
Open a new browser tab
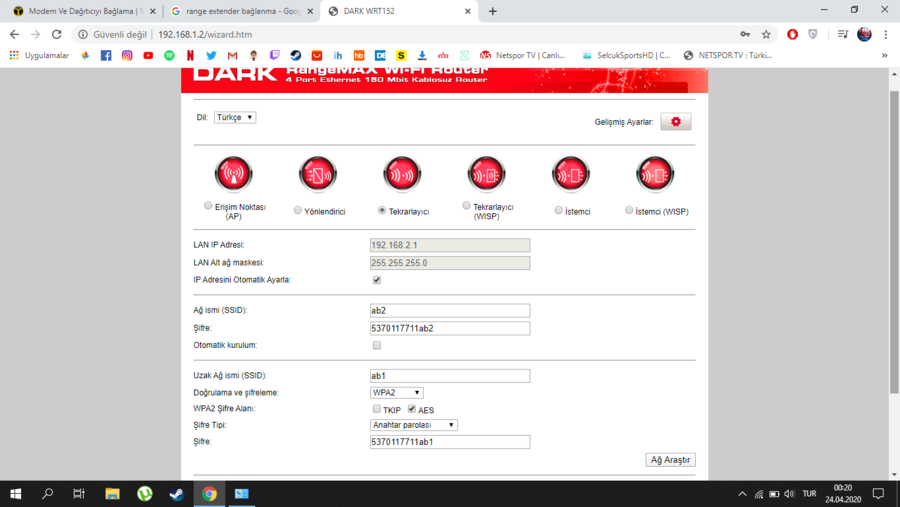click(492, 11)
